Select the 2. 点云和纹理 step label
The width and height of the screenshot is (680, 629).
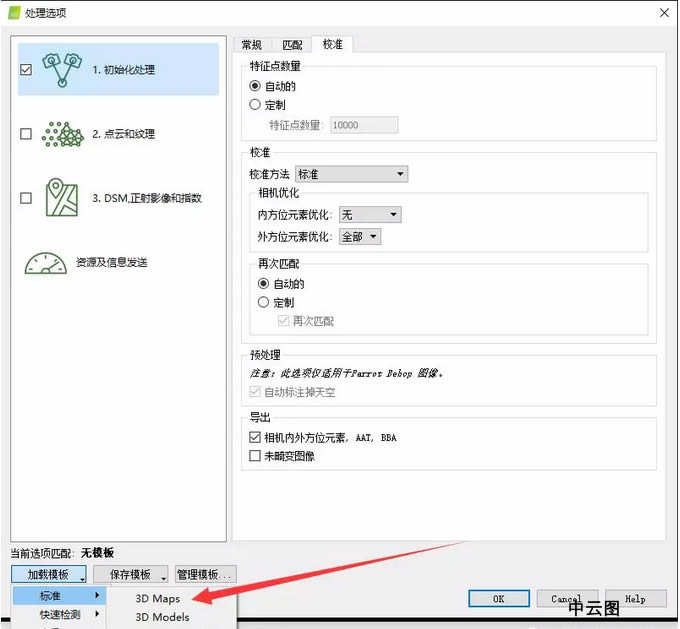tap(124, 134)
